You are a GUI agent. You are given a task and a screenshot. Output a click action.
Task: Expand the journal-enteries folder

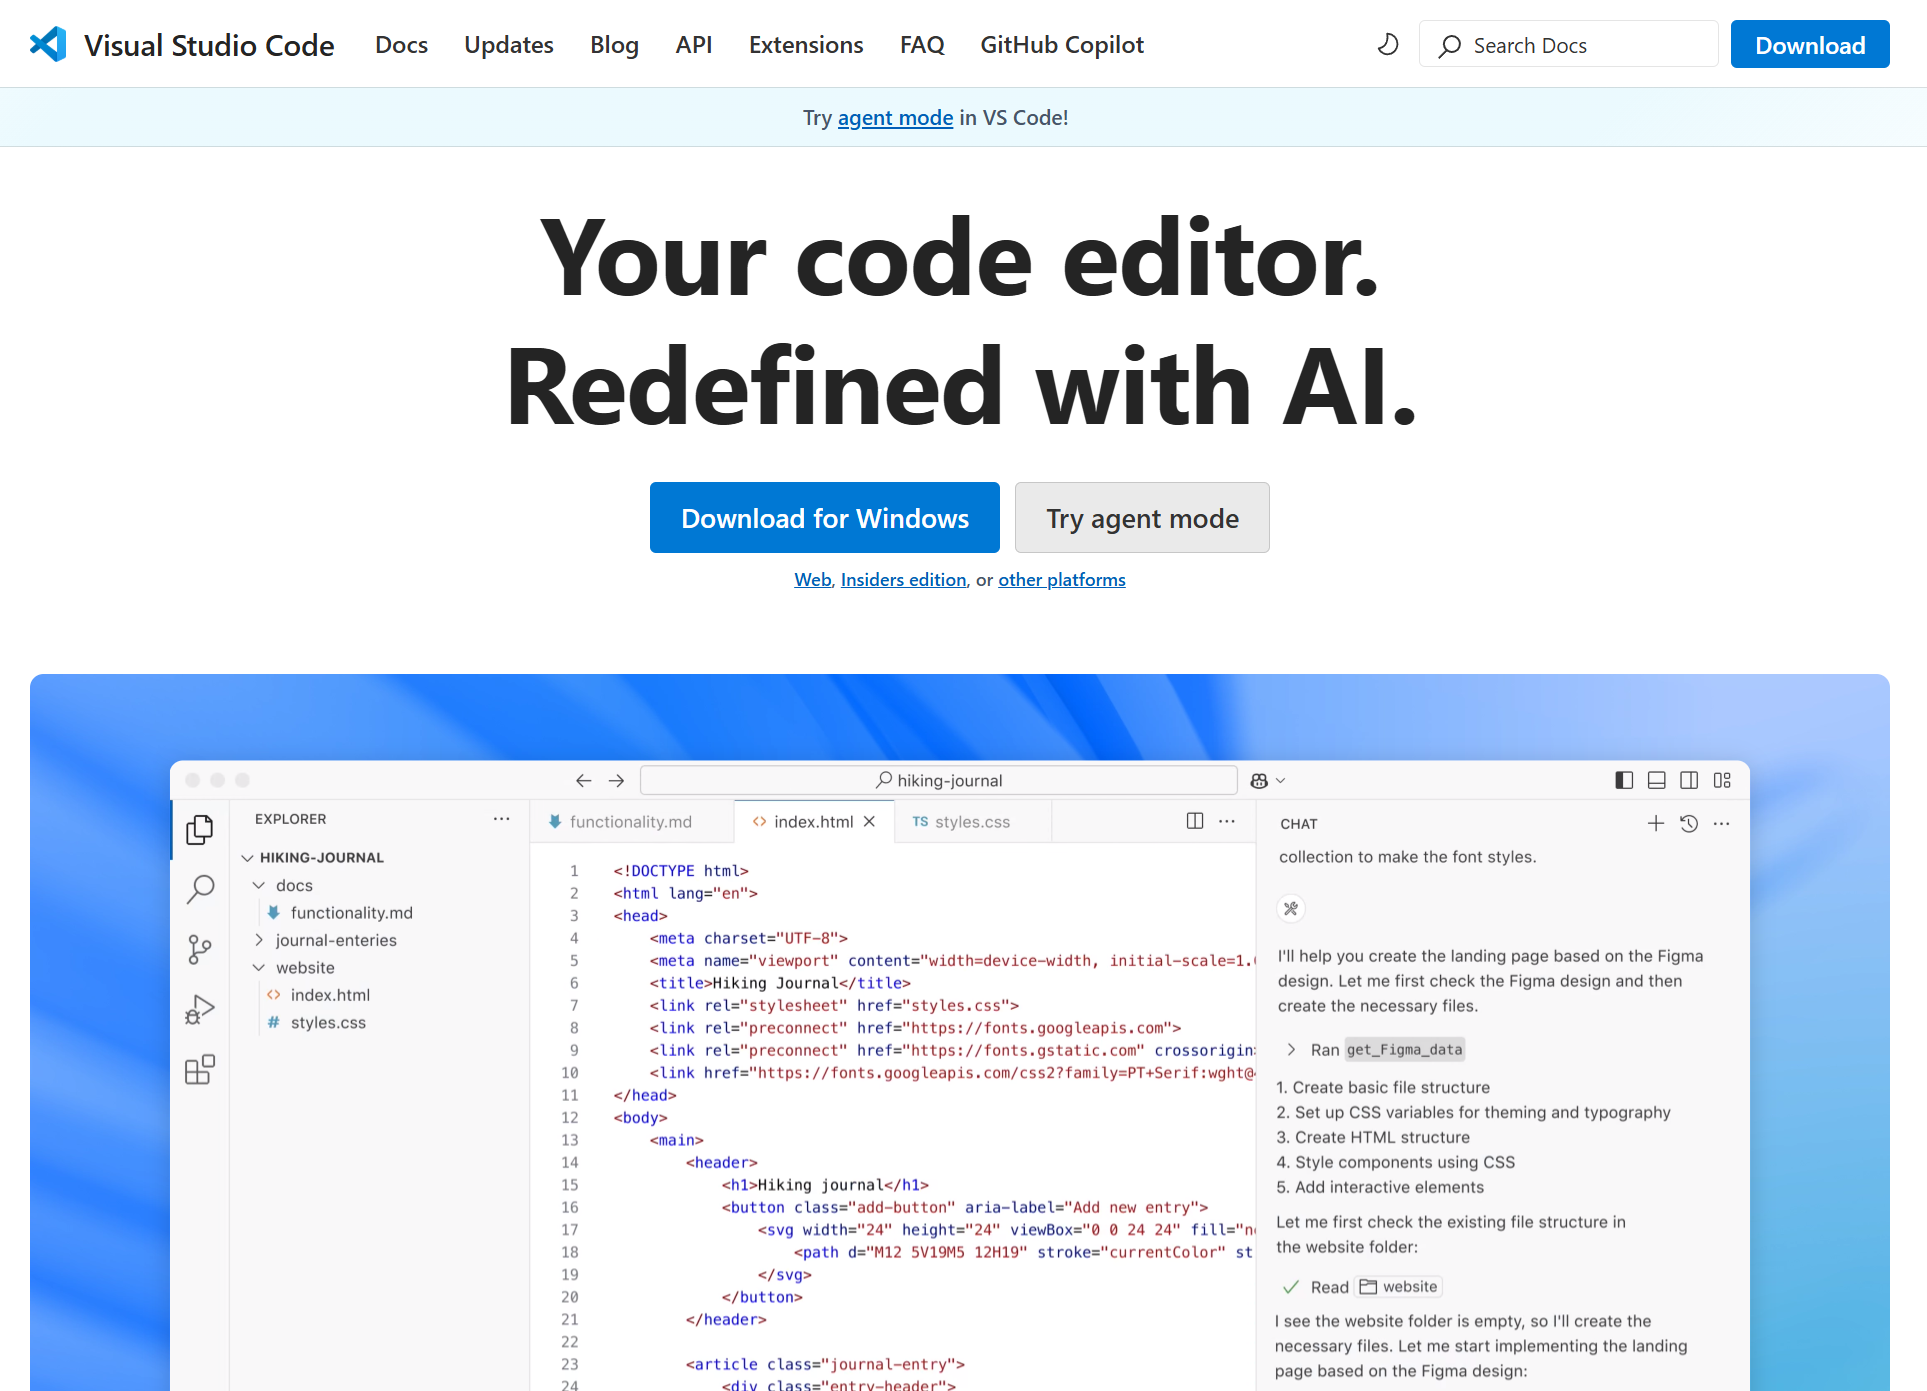(x=259, y=940)
